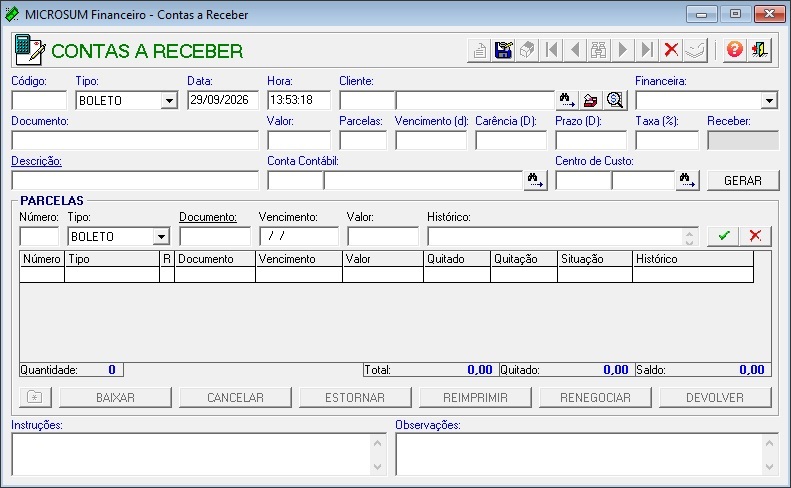Discard the parcela with red X button

pos(755,236)
